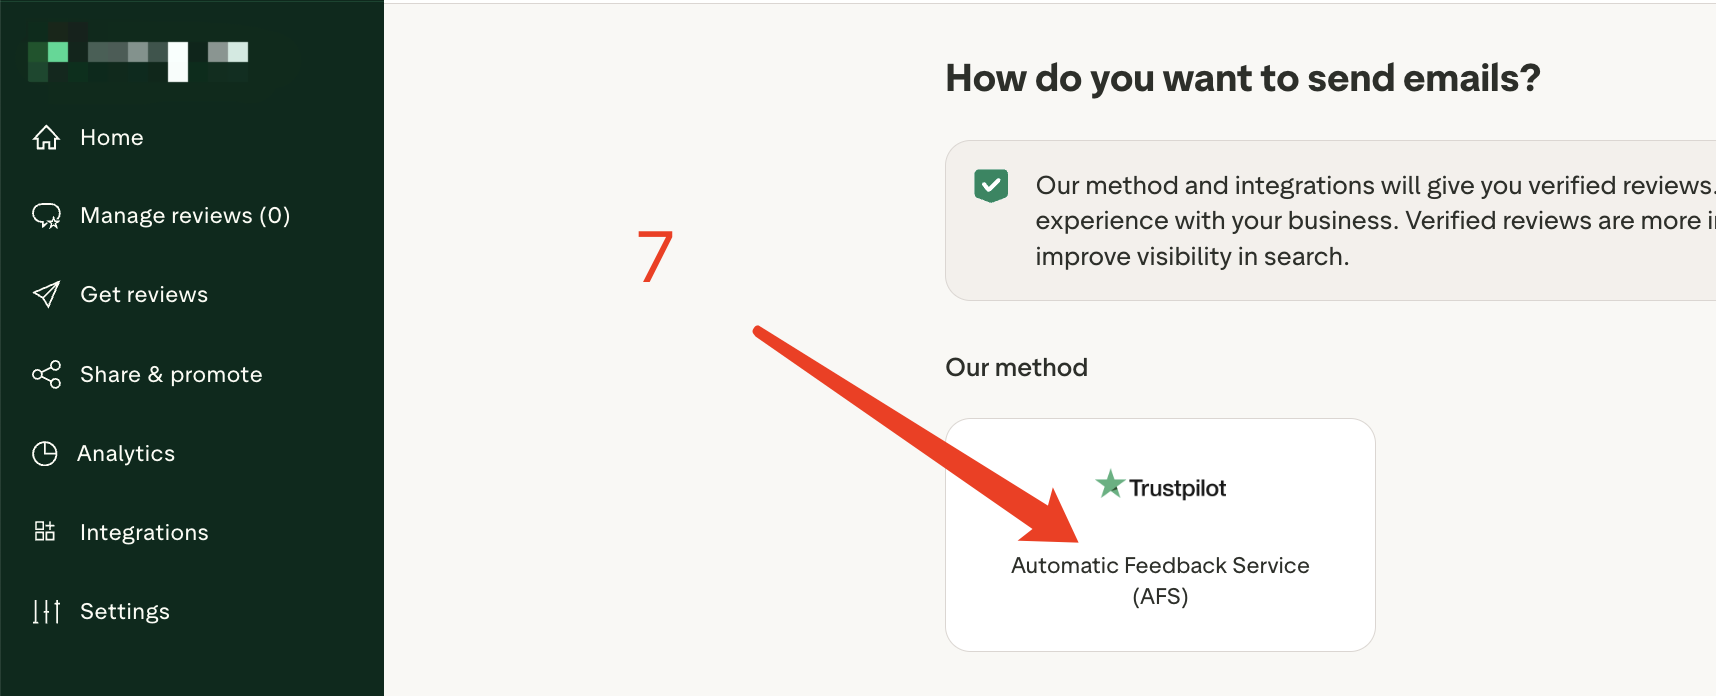The image size is (1716, 696).
Task: Click the green verified checkmark badge
Action: 990,186
